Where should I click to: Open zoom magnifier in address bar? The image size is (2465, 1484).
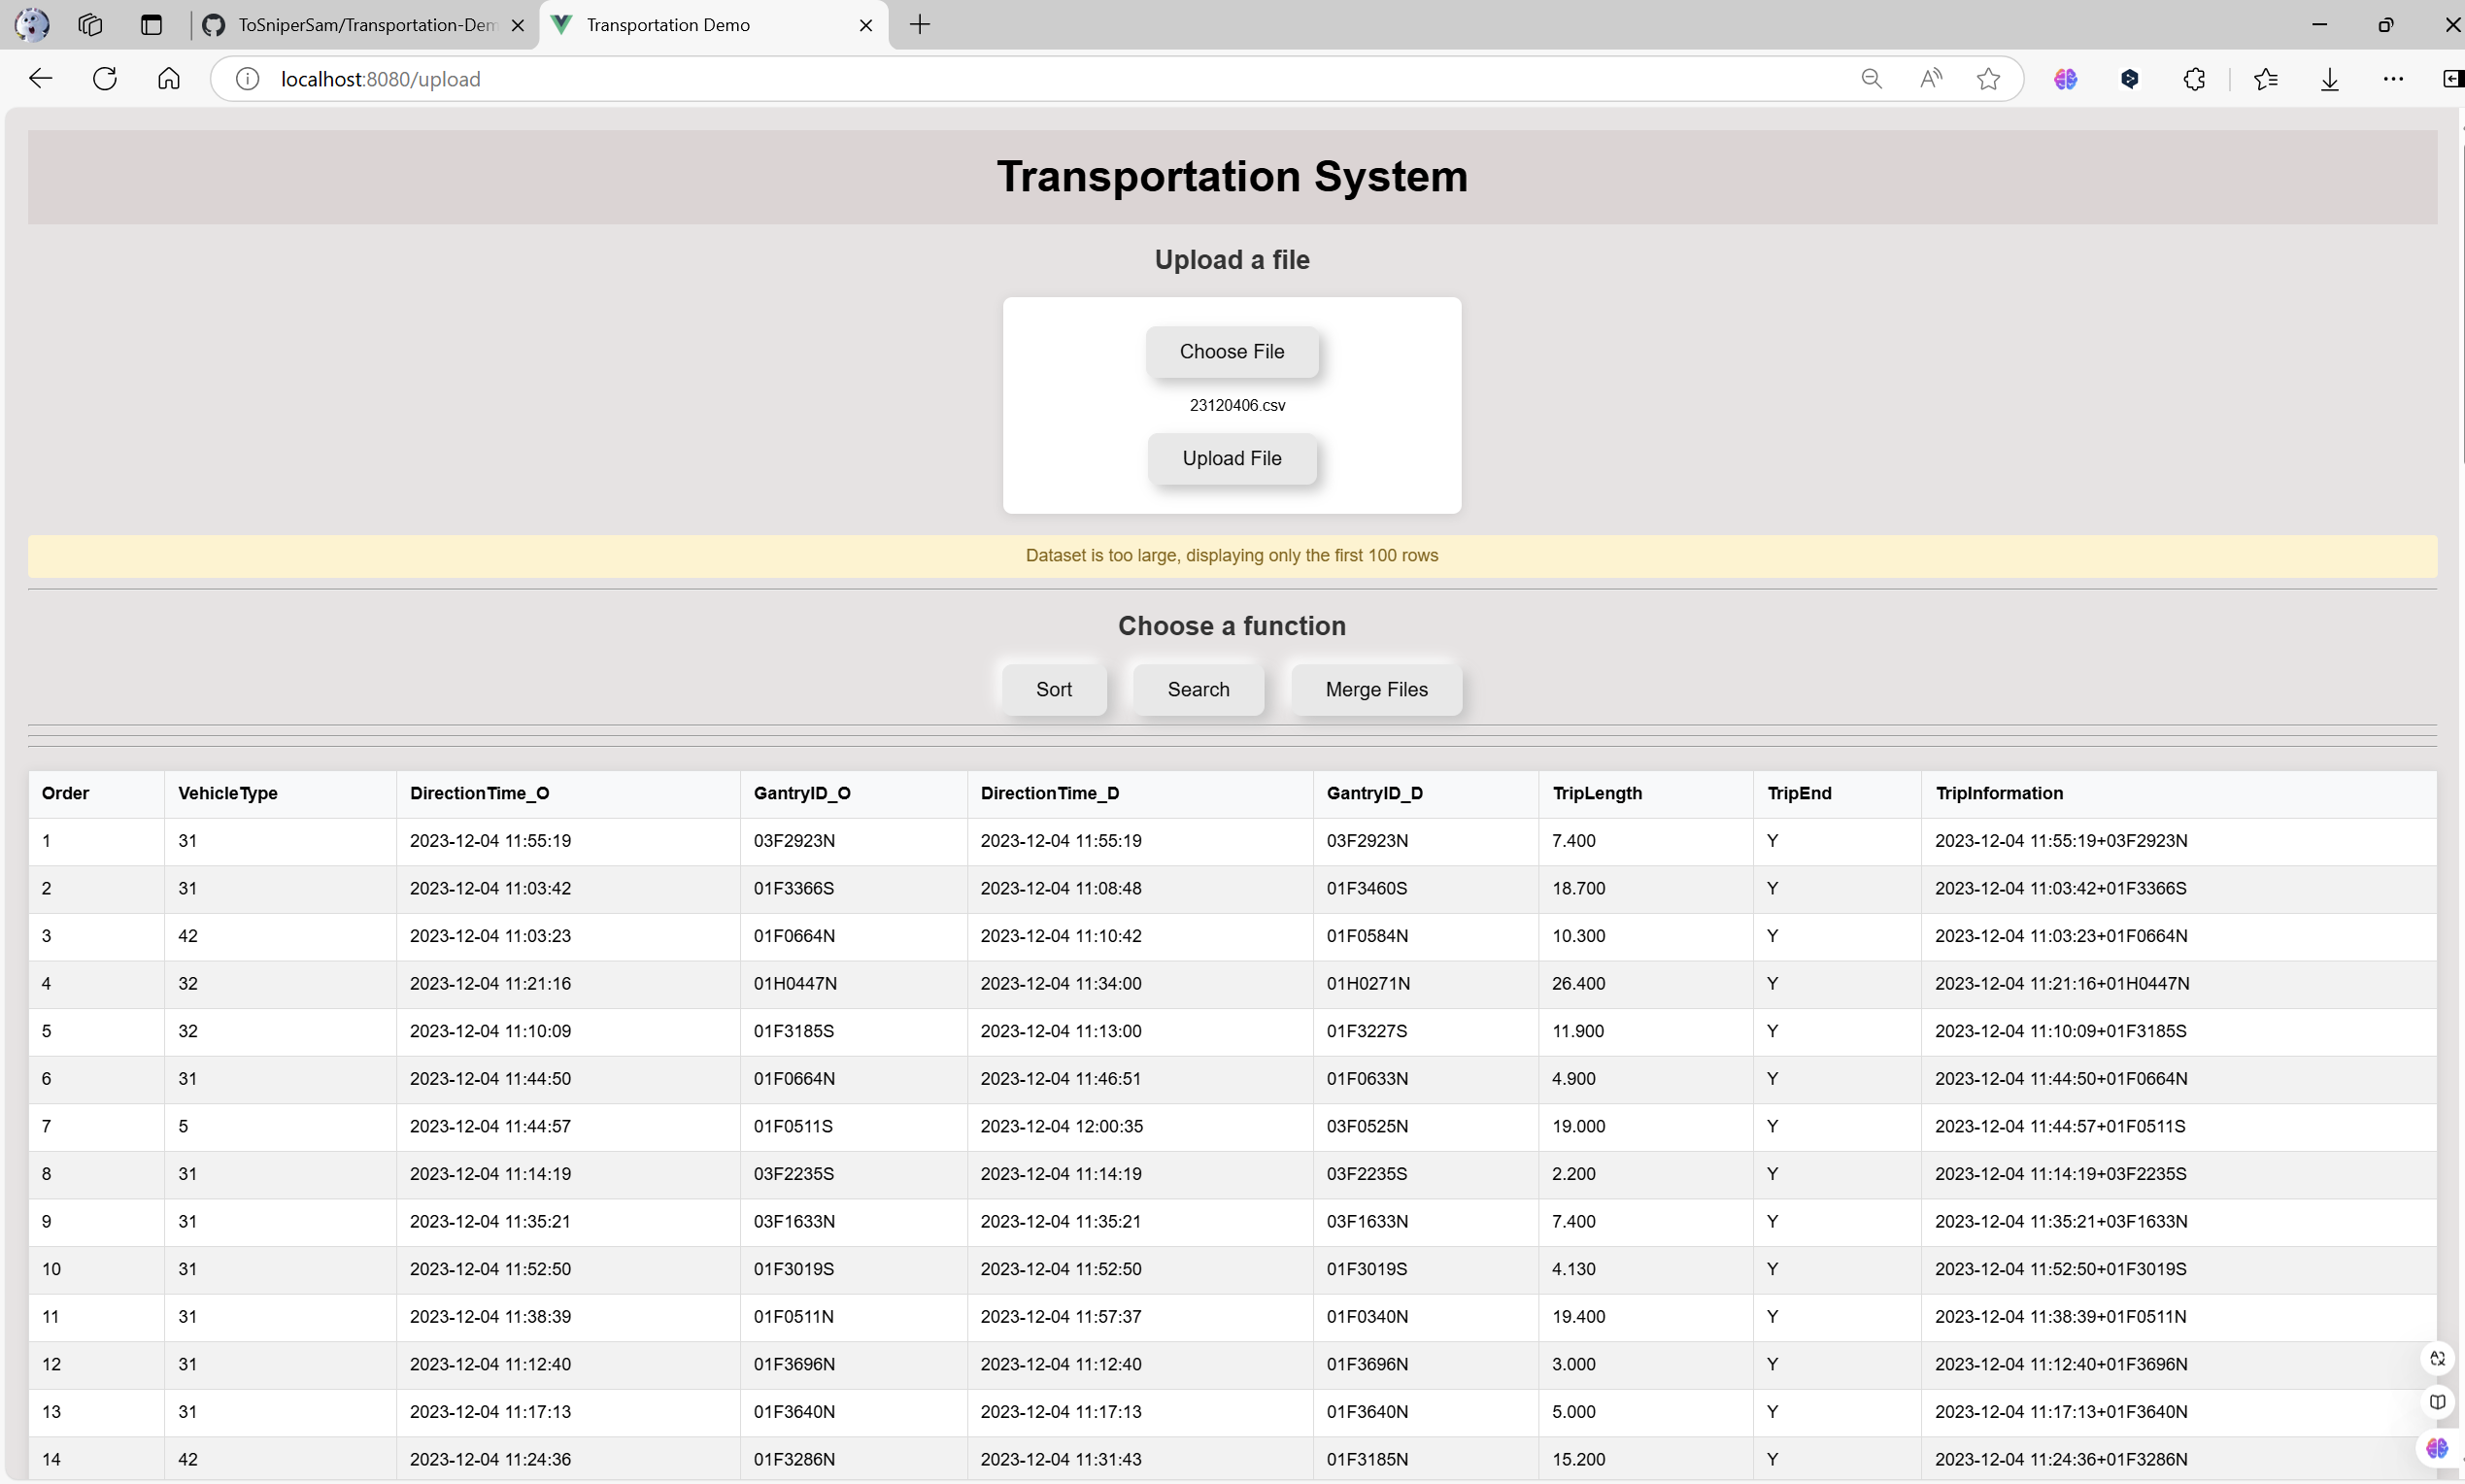(1871, 79)
